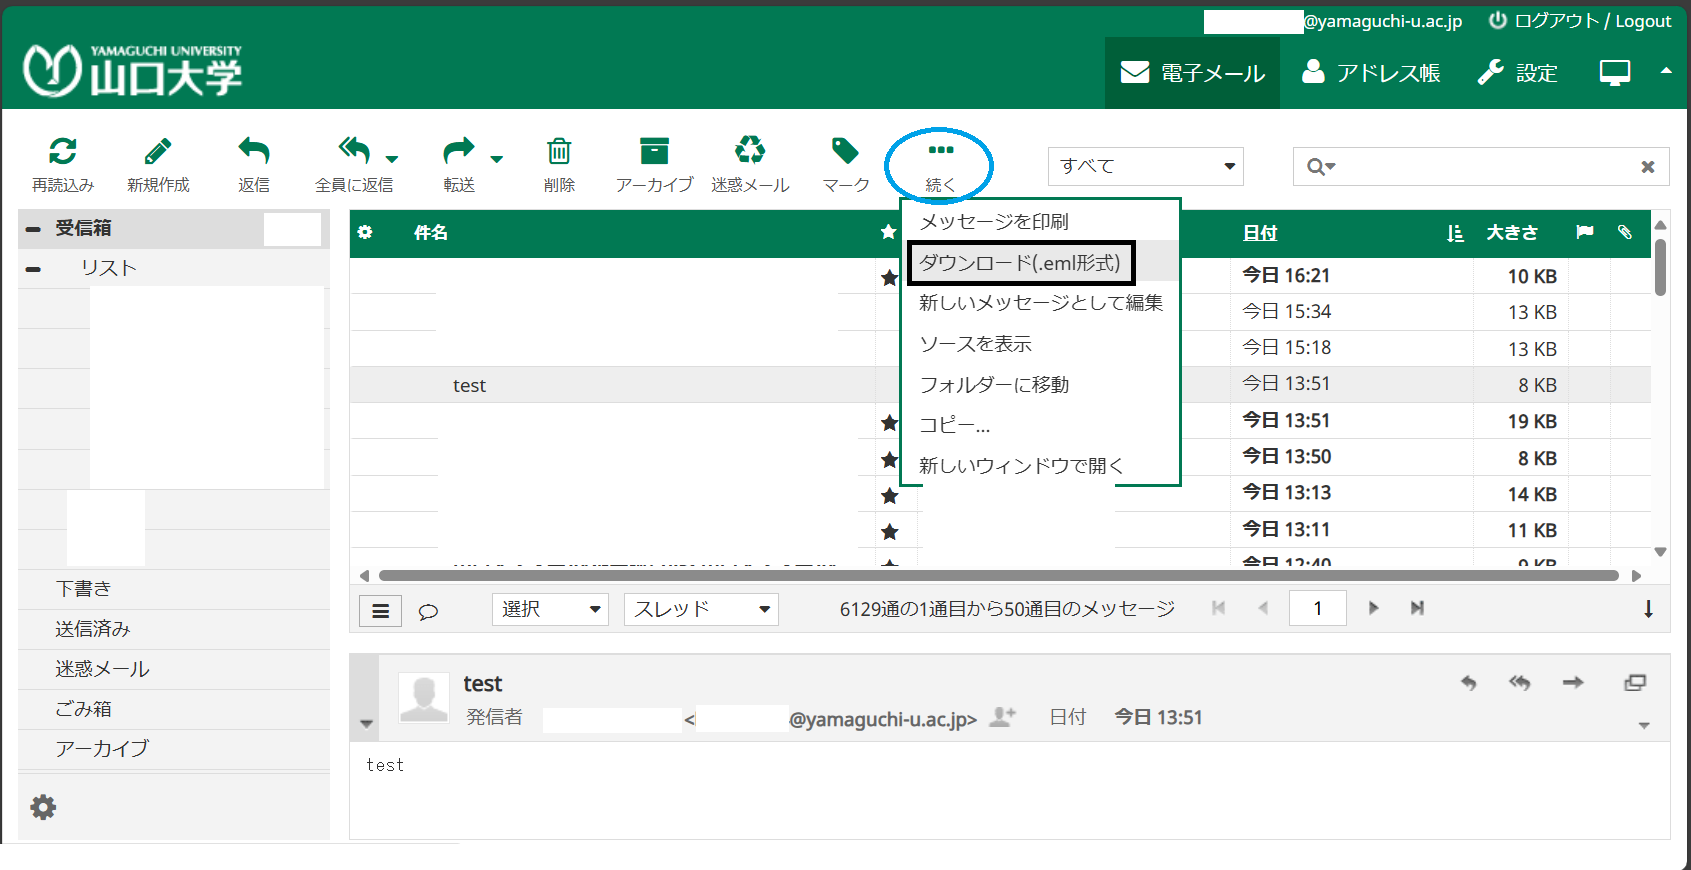Screen dimensions: 1691x870
Task: Choose コピー... from the menu
Action: pos(1040,425)
